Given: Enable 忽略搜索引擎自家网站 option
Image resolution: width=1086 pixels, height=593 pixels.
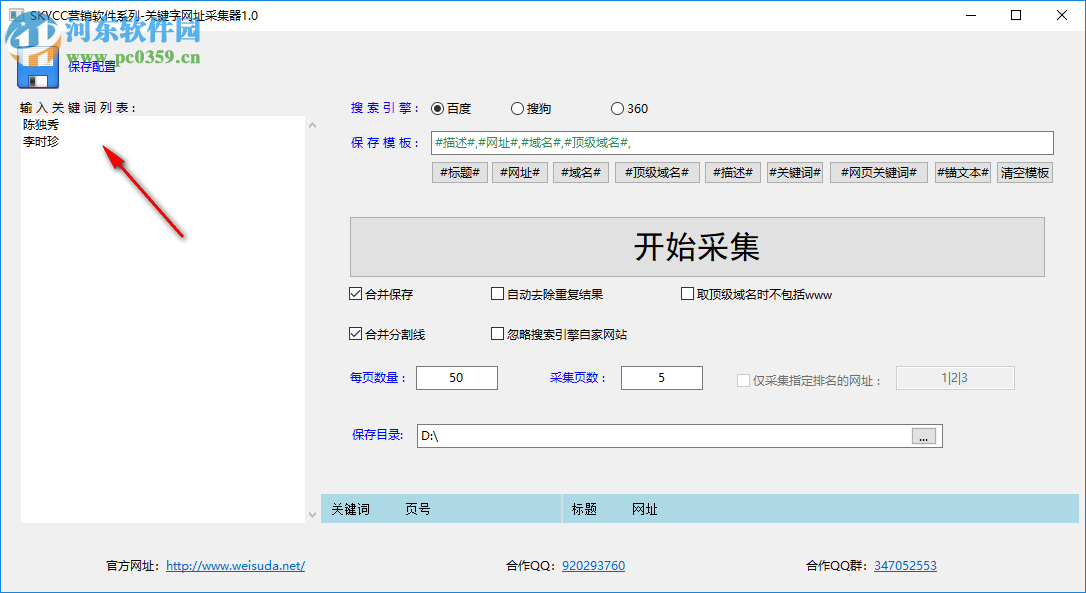Looking at the screenshot, I should click(497, 333).
